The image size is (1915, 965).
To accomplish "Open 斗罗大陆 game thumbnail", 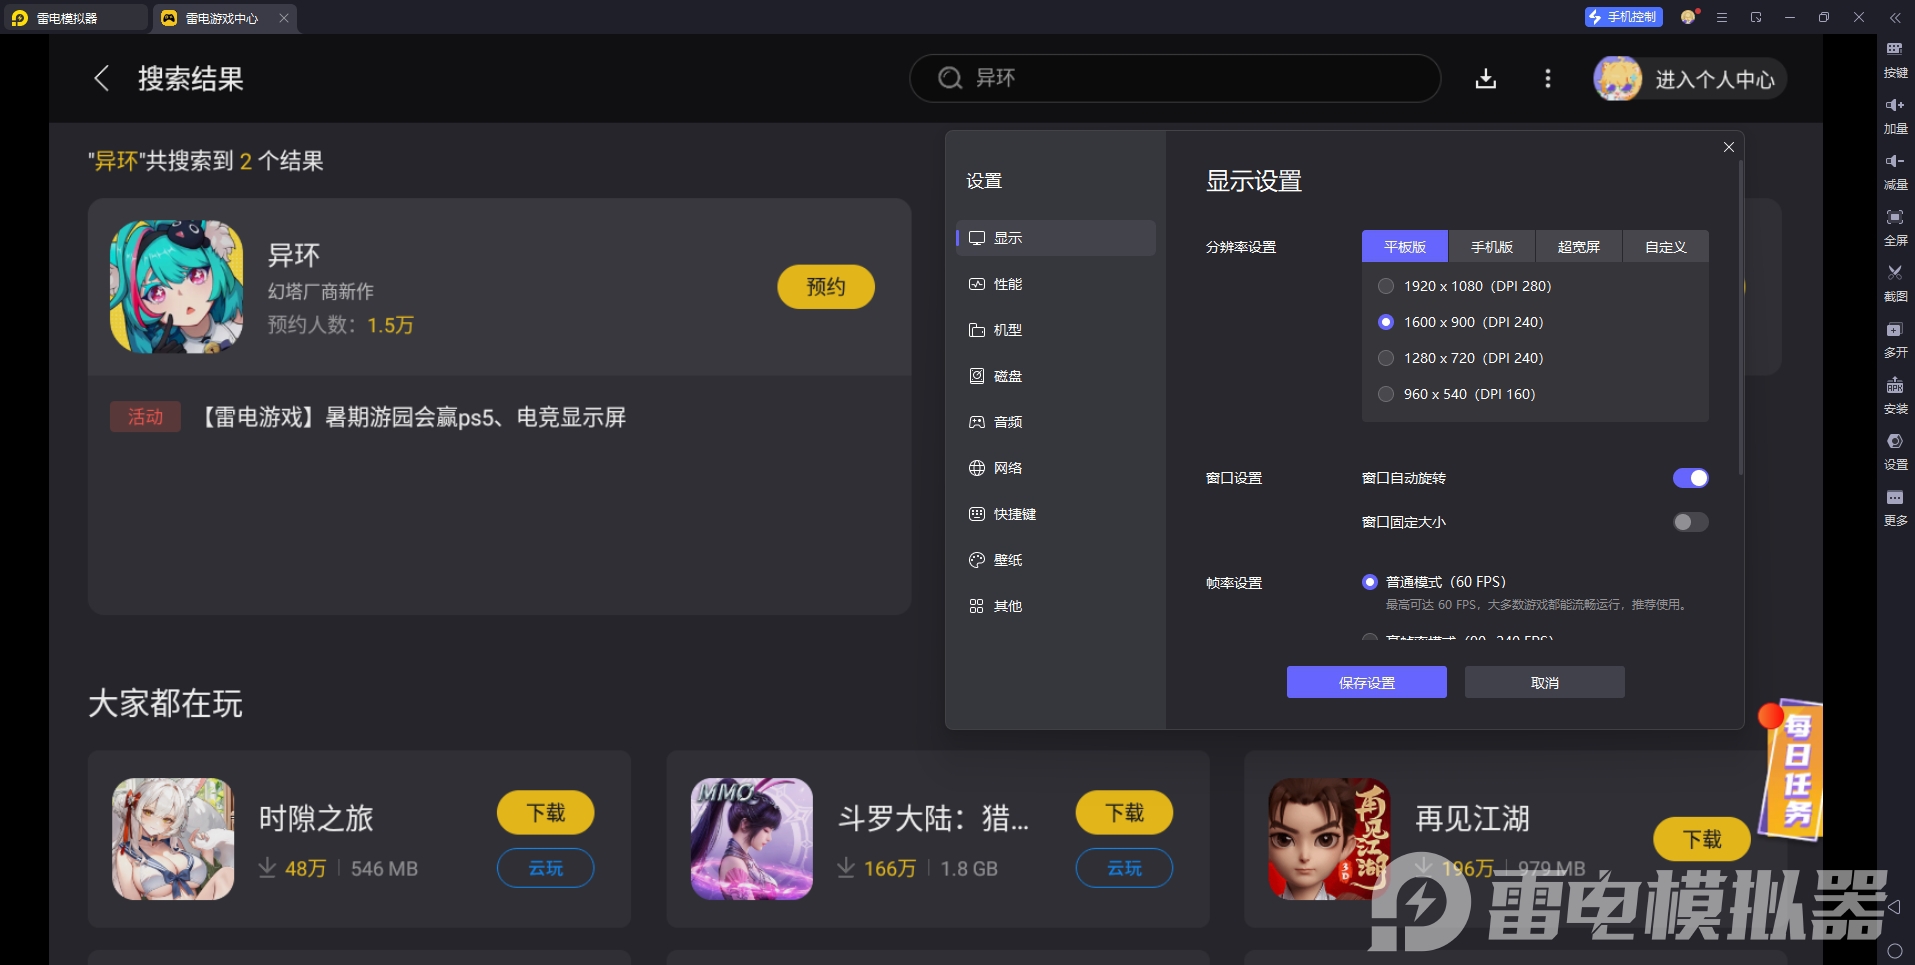I will click(752, 839).
